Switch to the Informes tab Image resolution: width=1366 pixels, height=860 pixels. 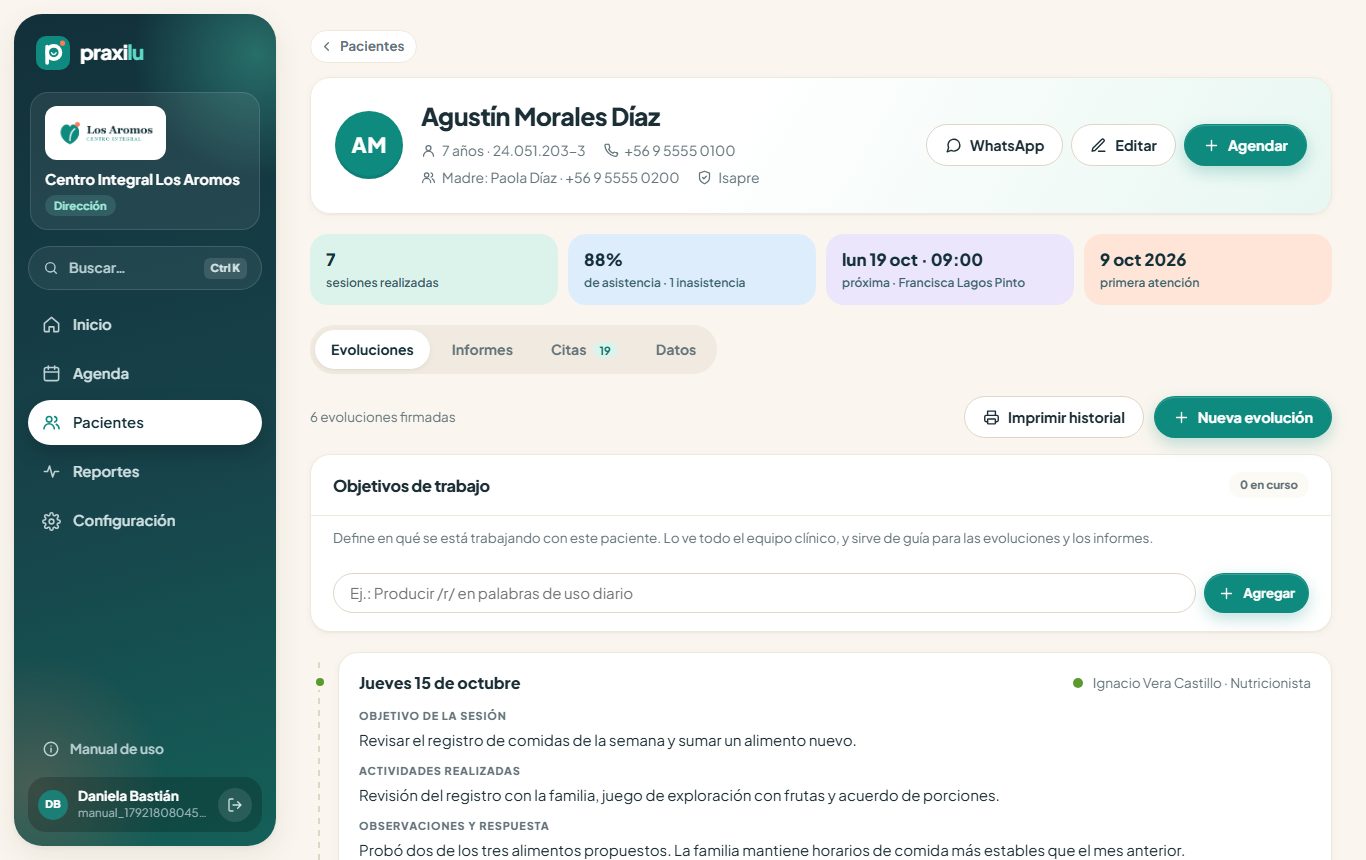(482, 350)
